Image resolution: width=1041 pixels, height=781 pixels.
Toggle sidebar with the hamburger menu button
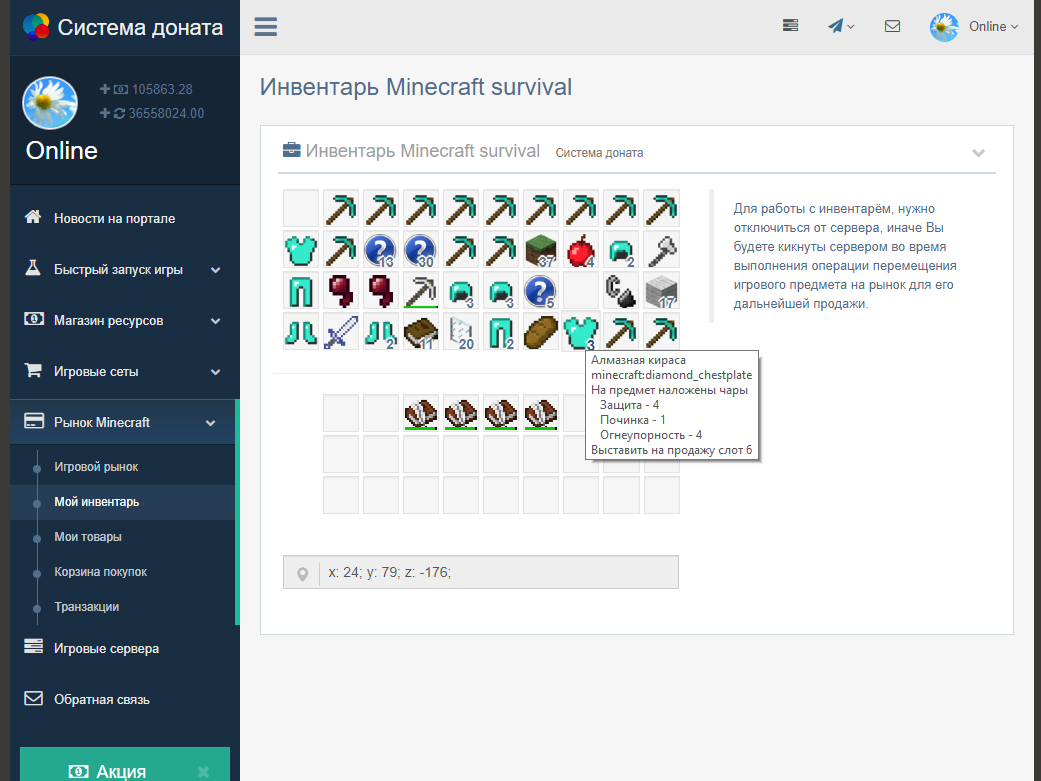265,27
